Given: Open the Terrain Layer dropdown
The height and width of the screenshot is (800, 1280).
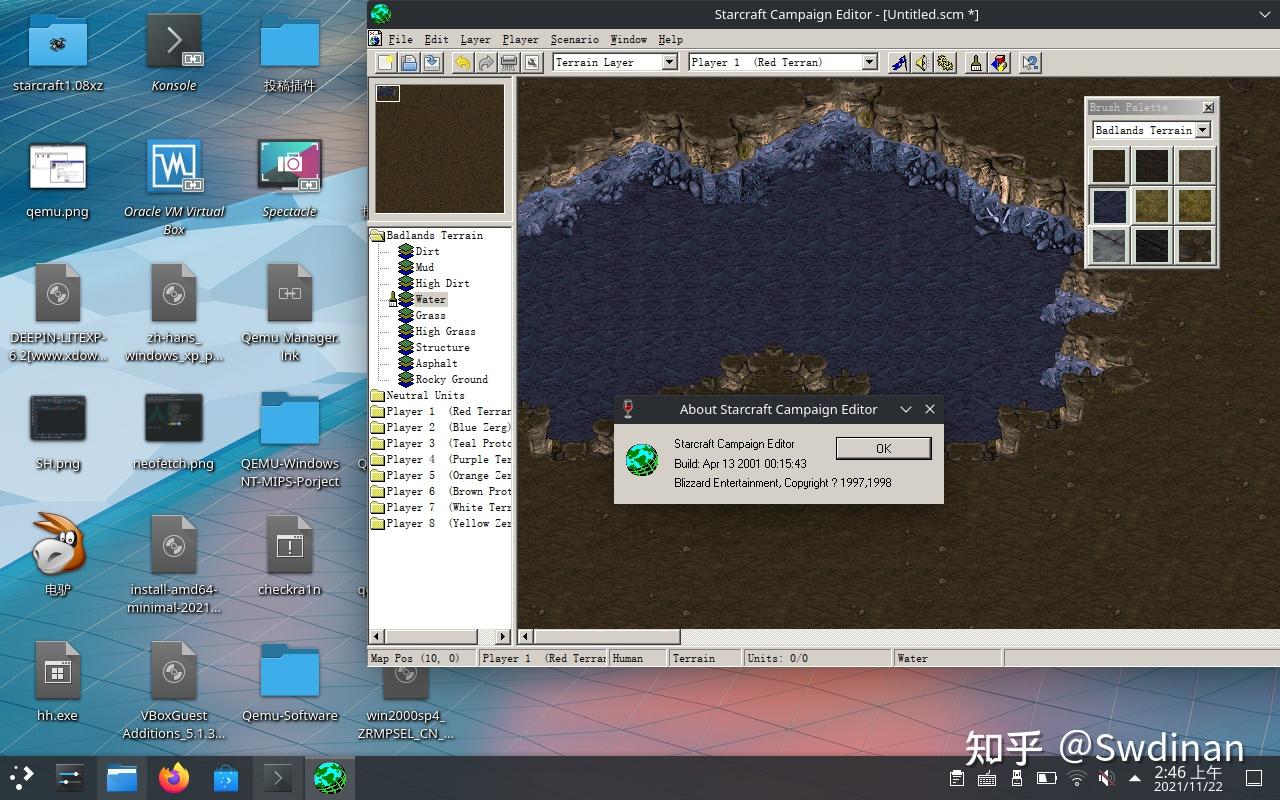Looking at the screenshot, I should click(670, 62).
